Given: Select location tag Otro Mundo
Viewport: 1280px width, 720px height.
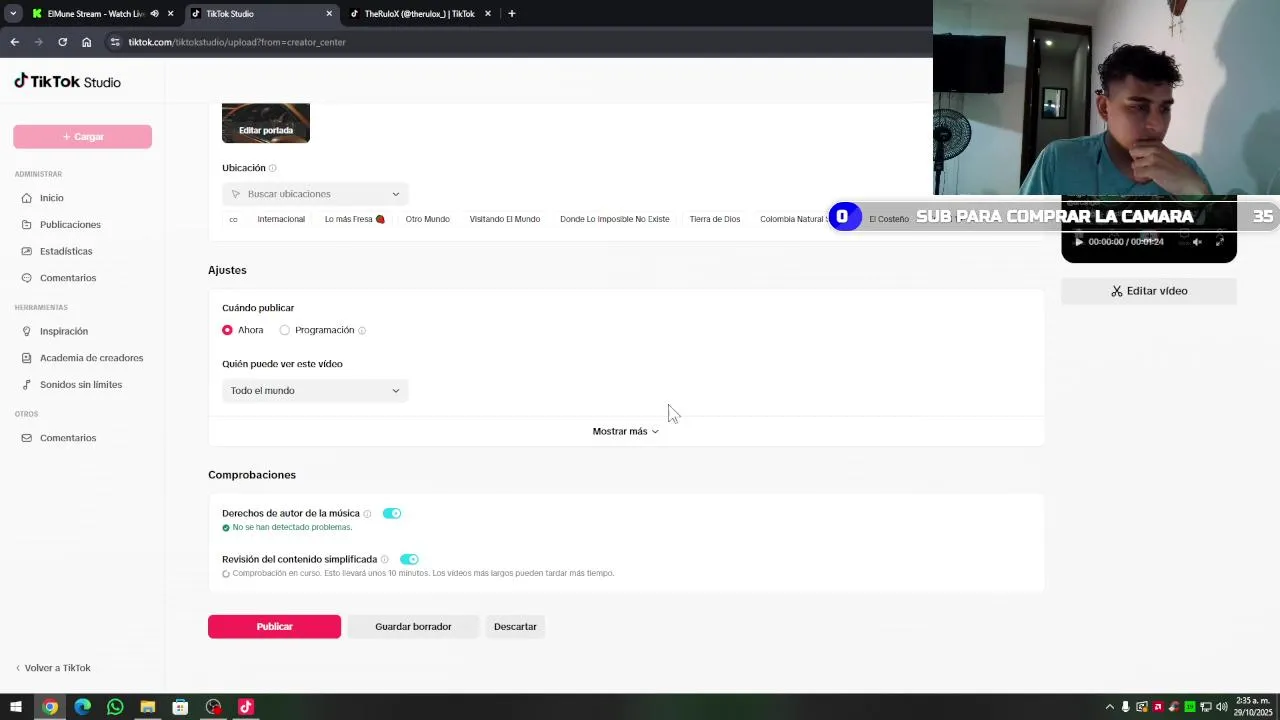Looking at the screenshot, I should point(428,219).
